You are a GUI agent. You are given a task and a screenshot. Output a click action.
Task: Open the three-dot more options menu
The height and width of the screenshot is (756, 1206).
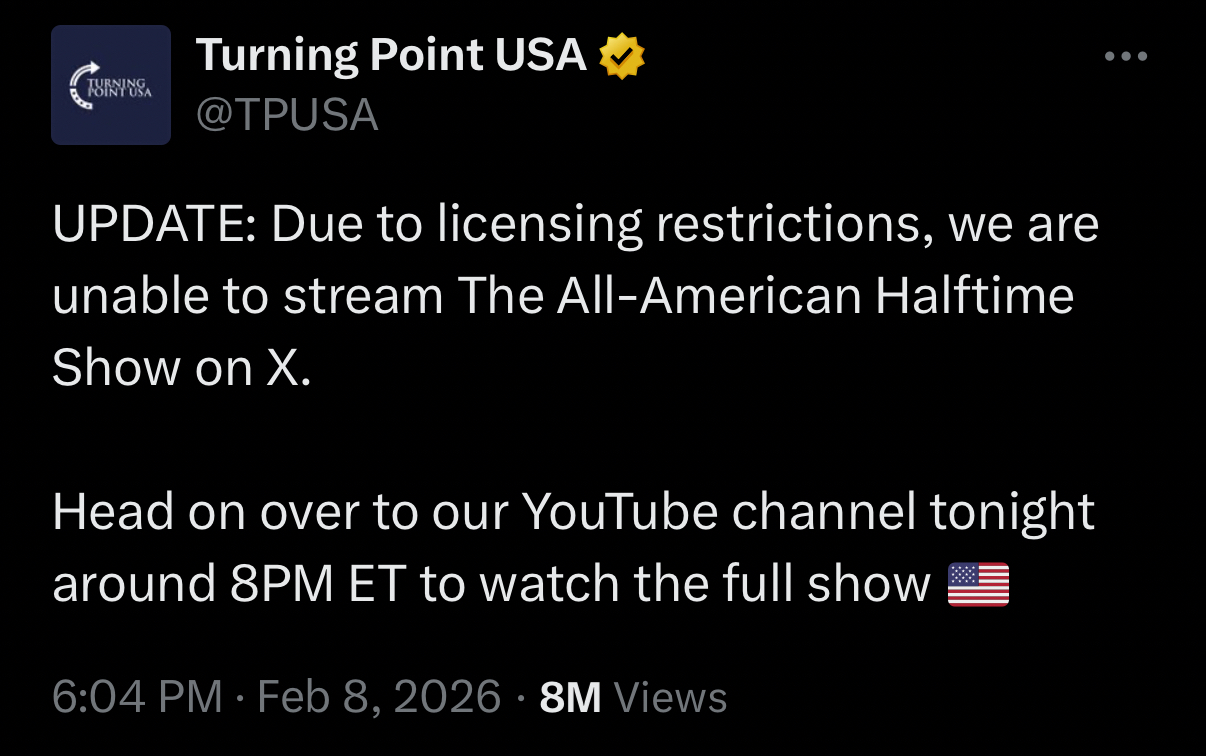[x=1126, y=57]
